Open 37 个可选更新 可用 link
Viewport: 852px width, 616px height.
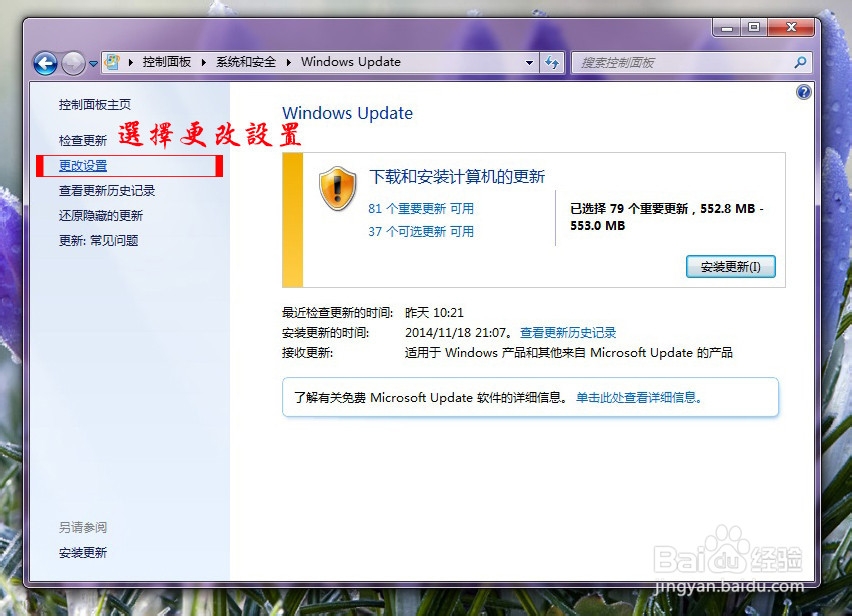coord(421,232)
